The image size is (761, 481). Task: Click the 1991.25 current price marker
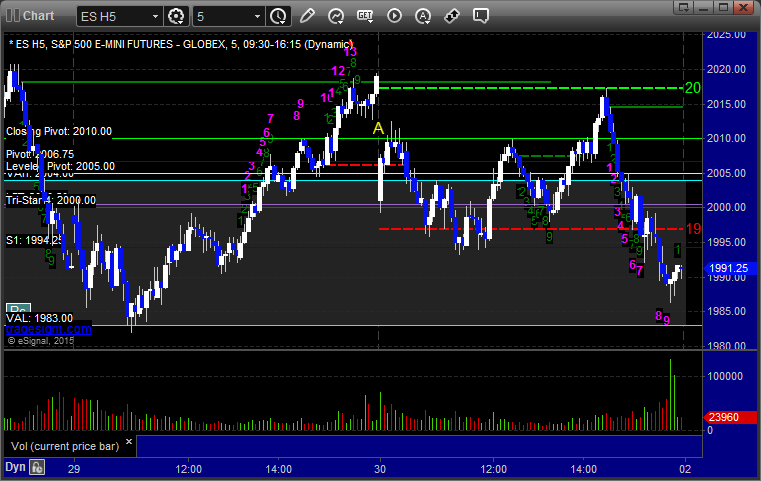pos(729,268)
